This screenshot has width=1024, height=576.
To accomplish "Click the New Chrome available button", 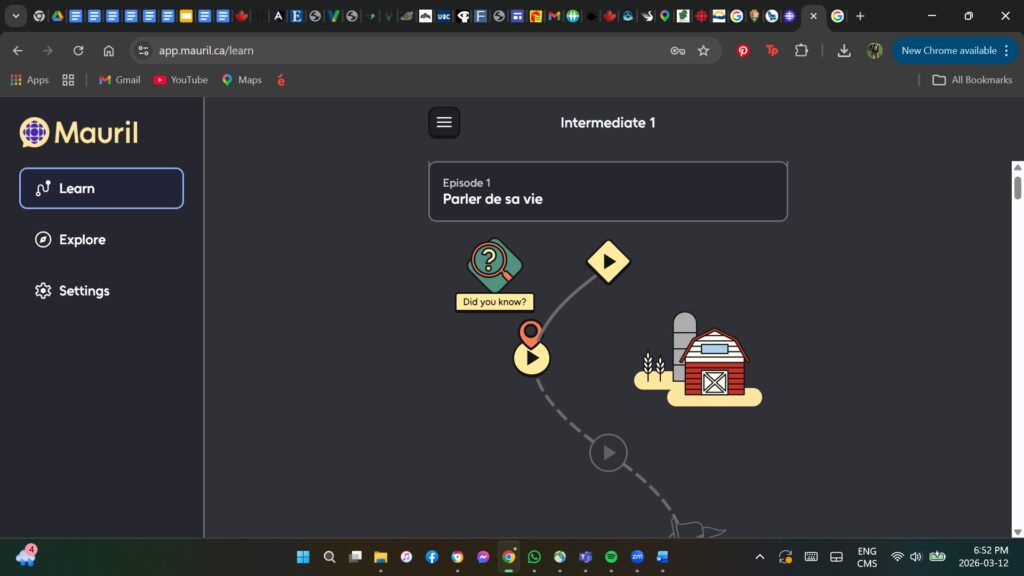I will click(x=954, y=50).
